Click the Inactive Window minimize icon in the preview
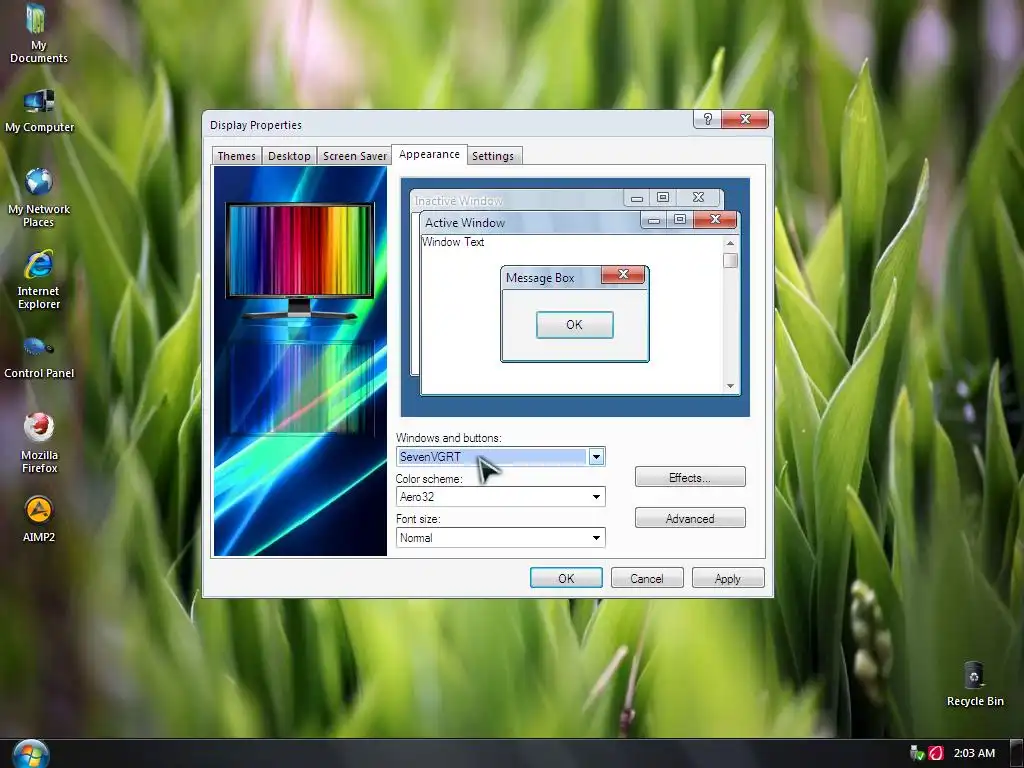The width and height of the screenshot is (1024, 768). pos(637,197)
